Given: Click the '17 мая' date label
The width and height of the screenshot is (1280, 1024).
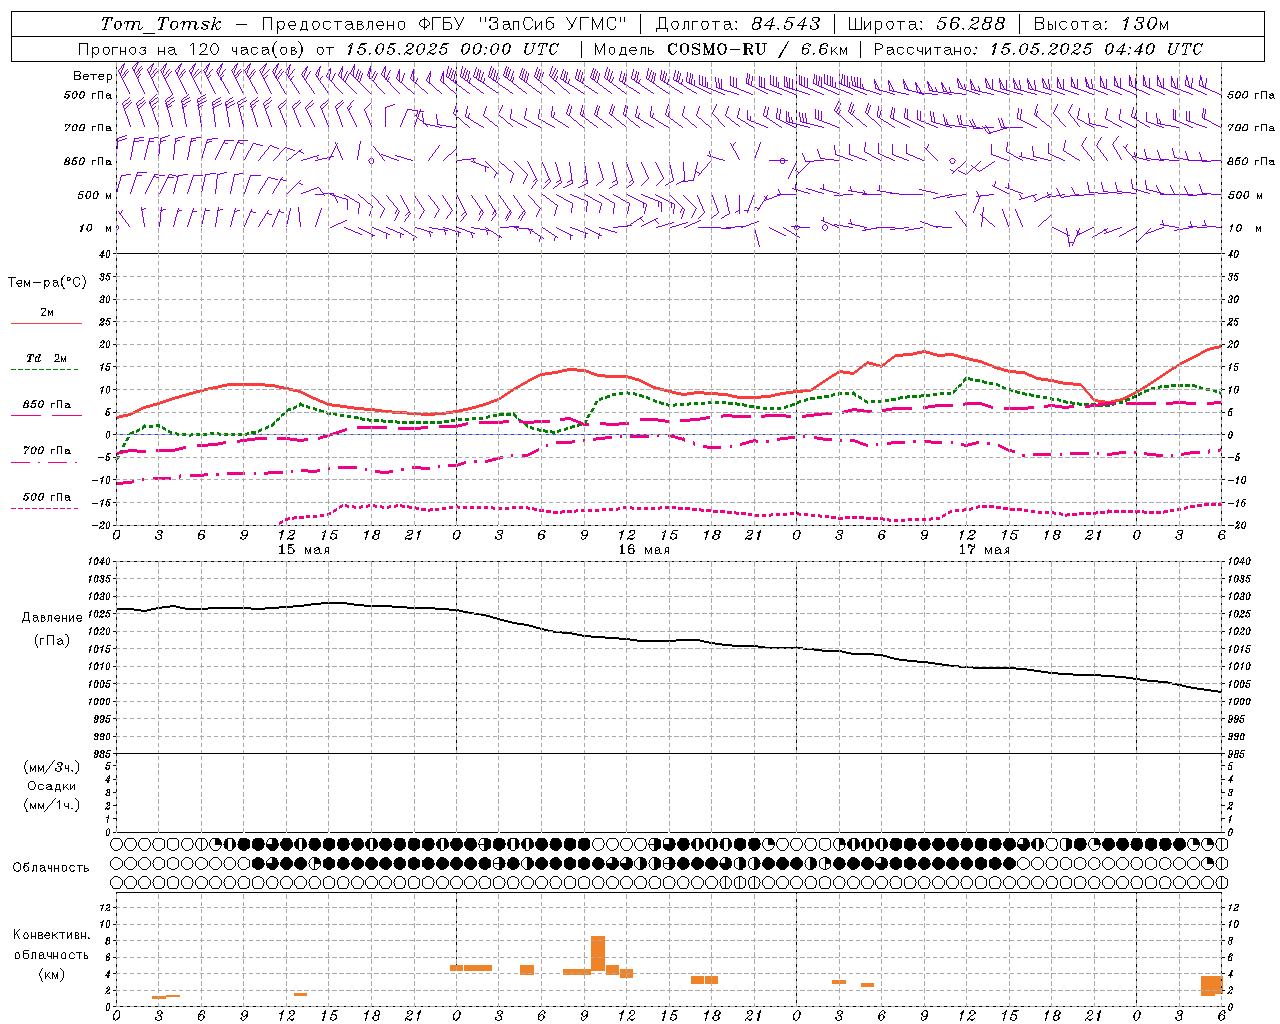Looking at the screenshot, I should [983, 550].
